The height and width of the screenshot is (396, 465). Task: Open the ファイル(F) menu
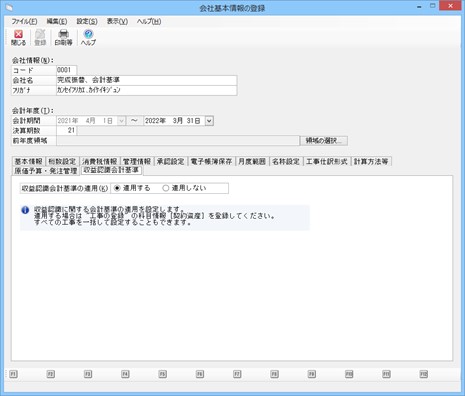pyautogui.click(x=24, y=22)
